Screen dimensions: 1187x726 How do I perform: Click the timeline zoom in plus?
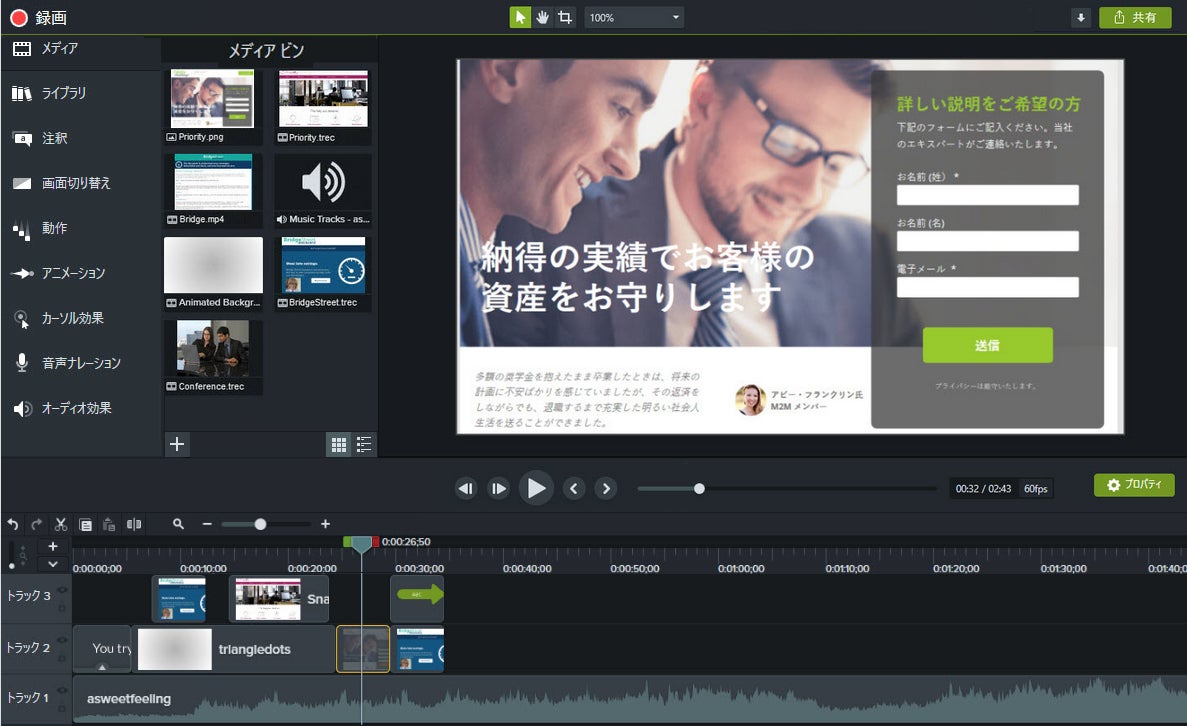pyautogui.click(x=326, y=524)
